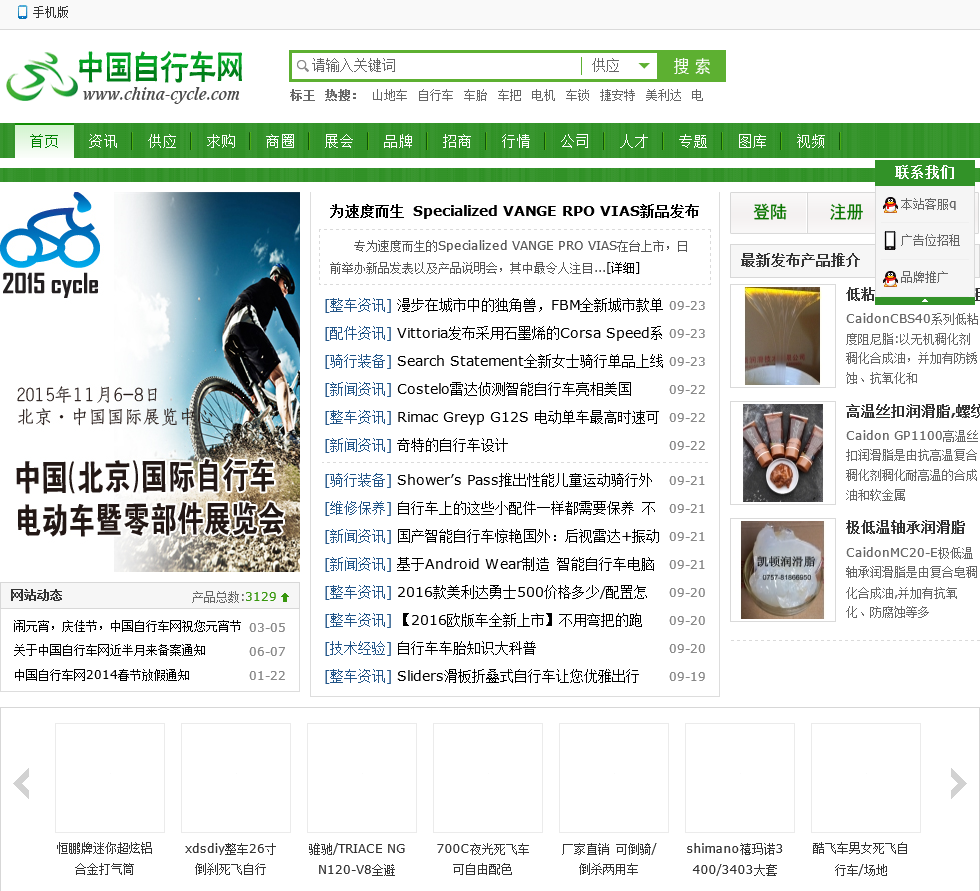This screenshot has height=891, width=980.
Task: Click the 2015 cycle exhibition banner
Action: (x=150, y=382)
